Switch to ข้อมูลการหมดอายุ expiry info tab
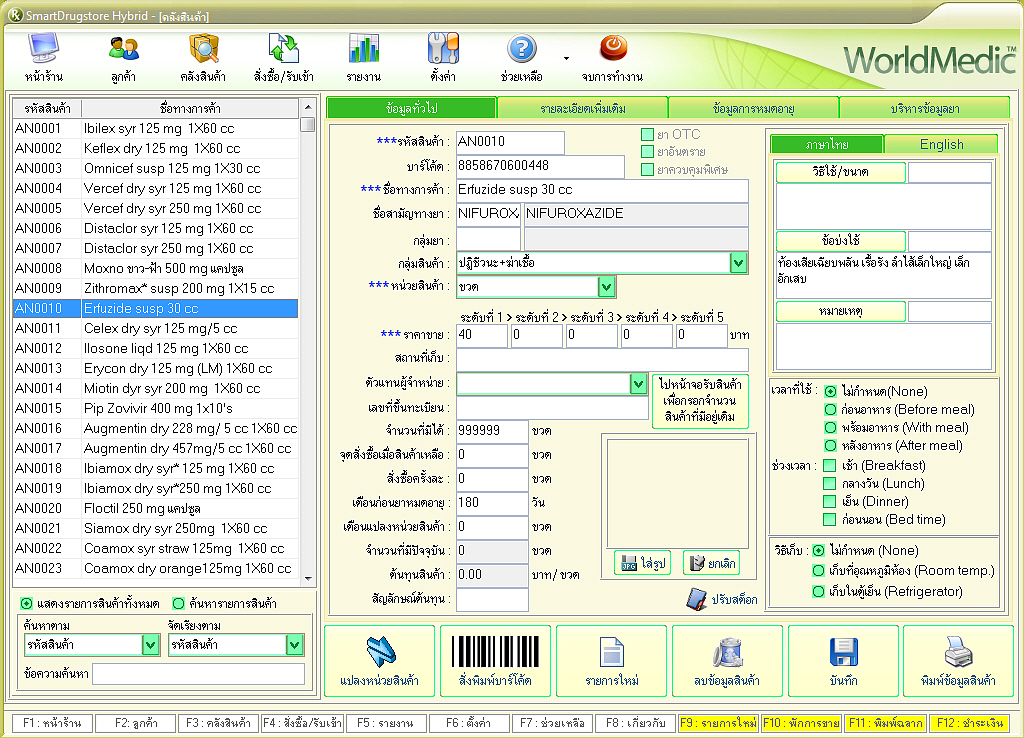The height and width of the screenshot is (738, 1024). coord(754,108)
